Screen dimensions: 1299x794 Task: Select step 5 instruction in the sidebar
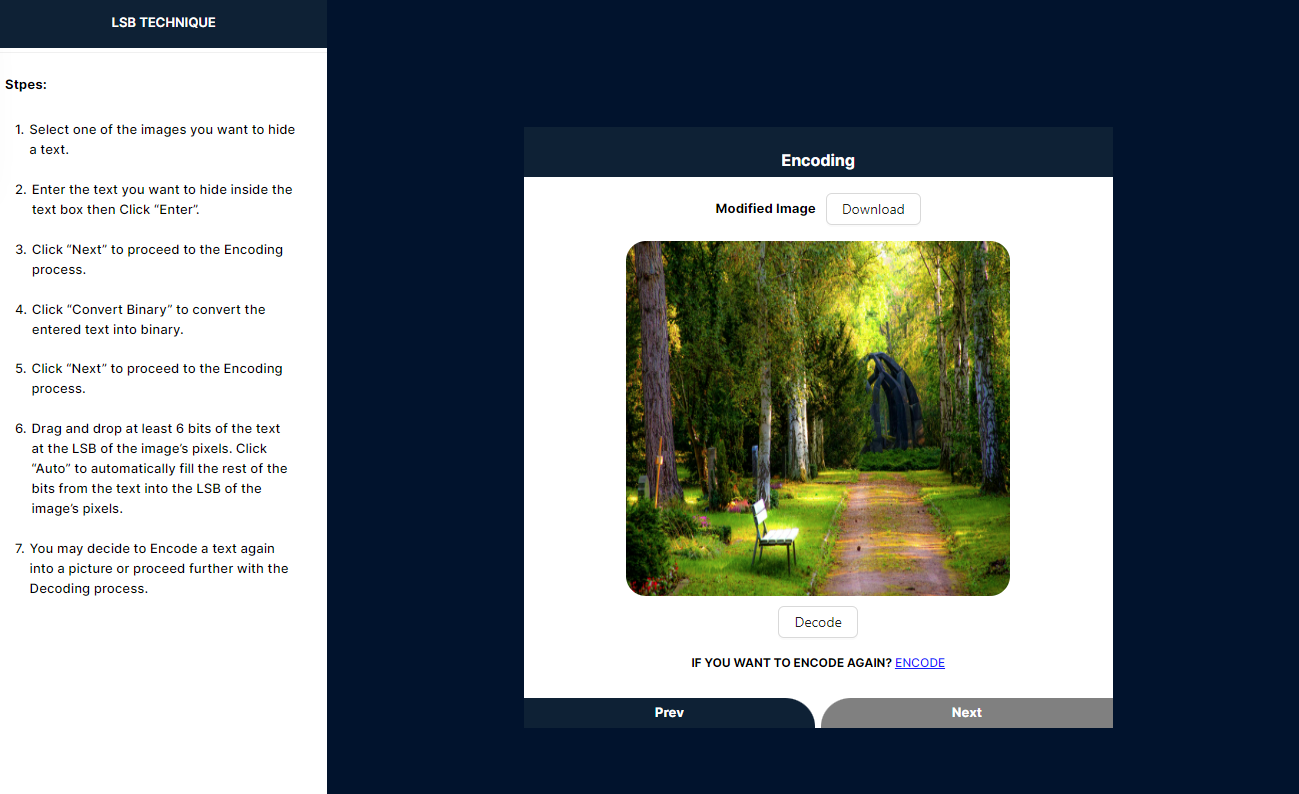click(x=157, y=378)
